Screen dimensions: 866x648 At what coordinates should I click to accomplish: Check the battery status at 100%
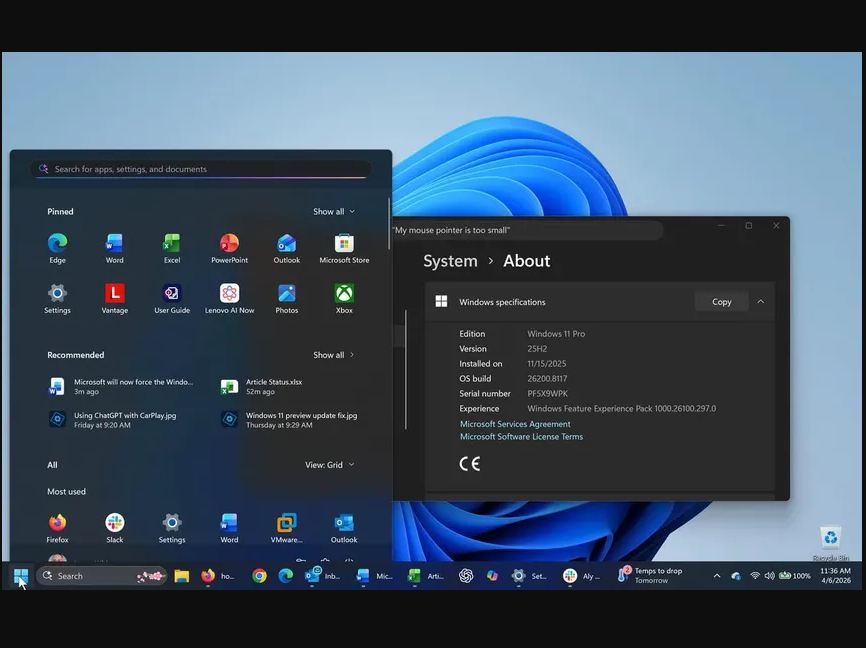point(795,576)
